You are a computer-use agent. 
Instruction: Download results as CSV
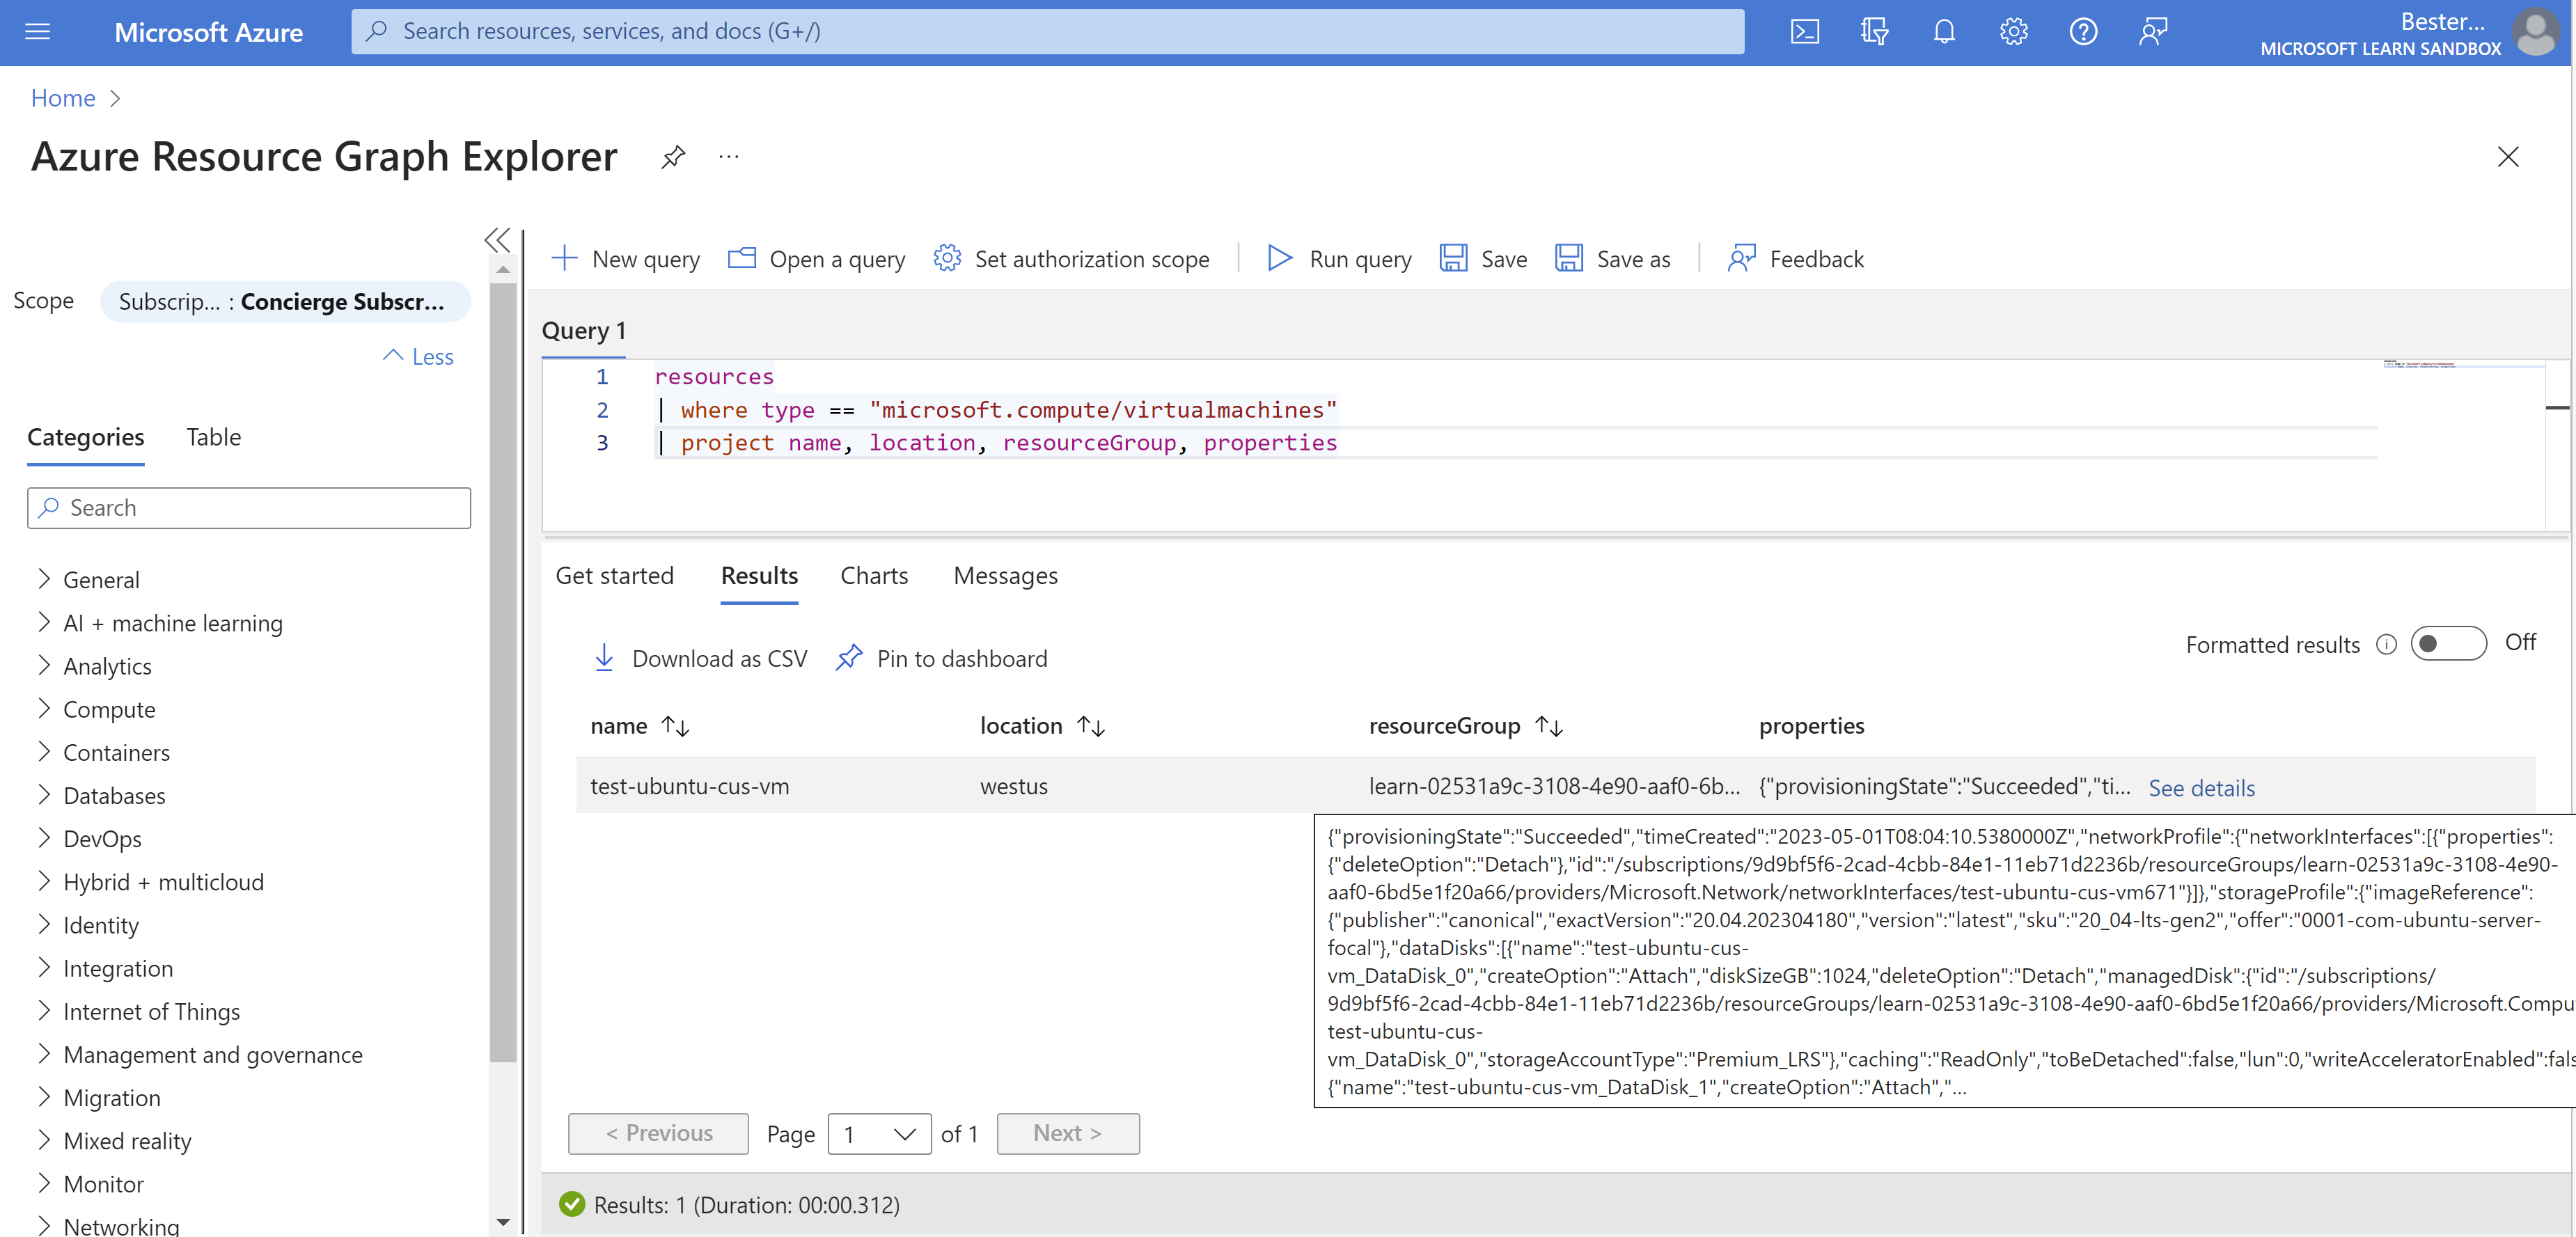pos(700,659)
